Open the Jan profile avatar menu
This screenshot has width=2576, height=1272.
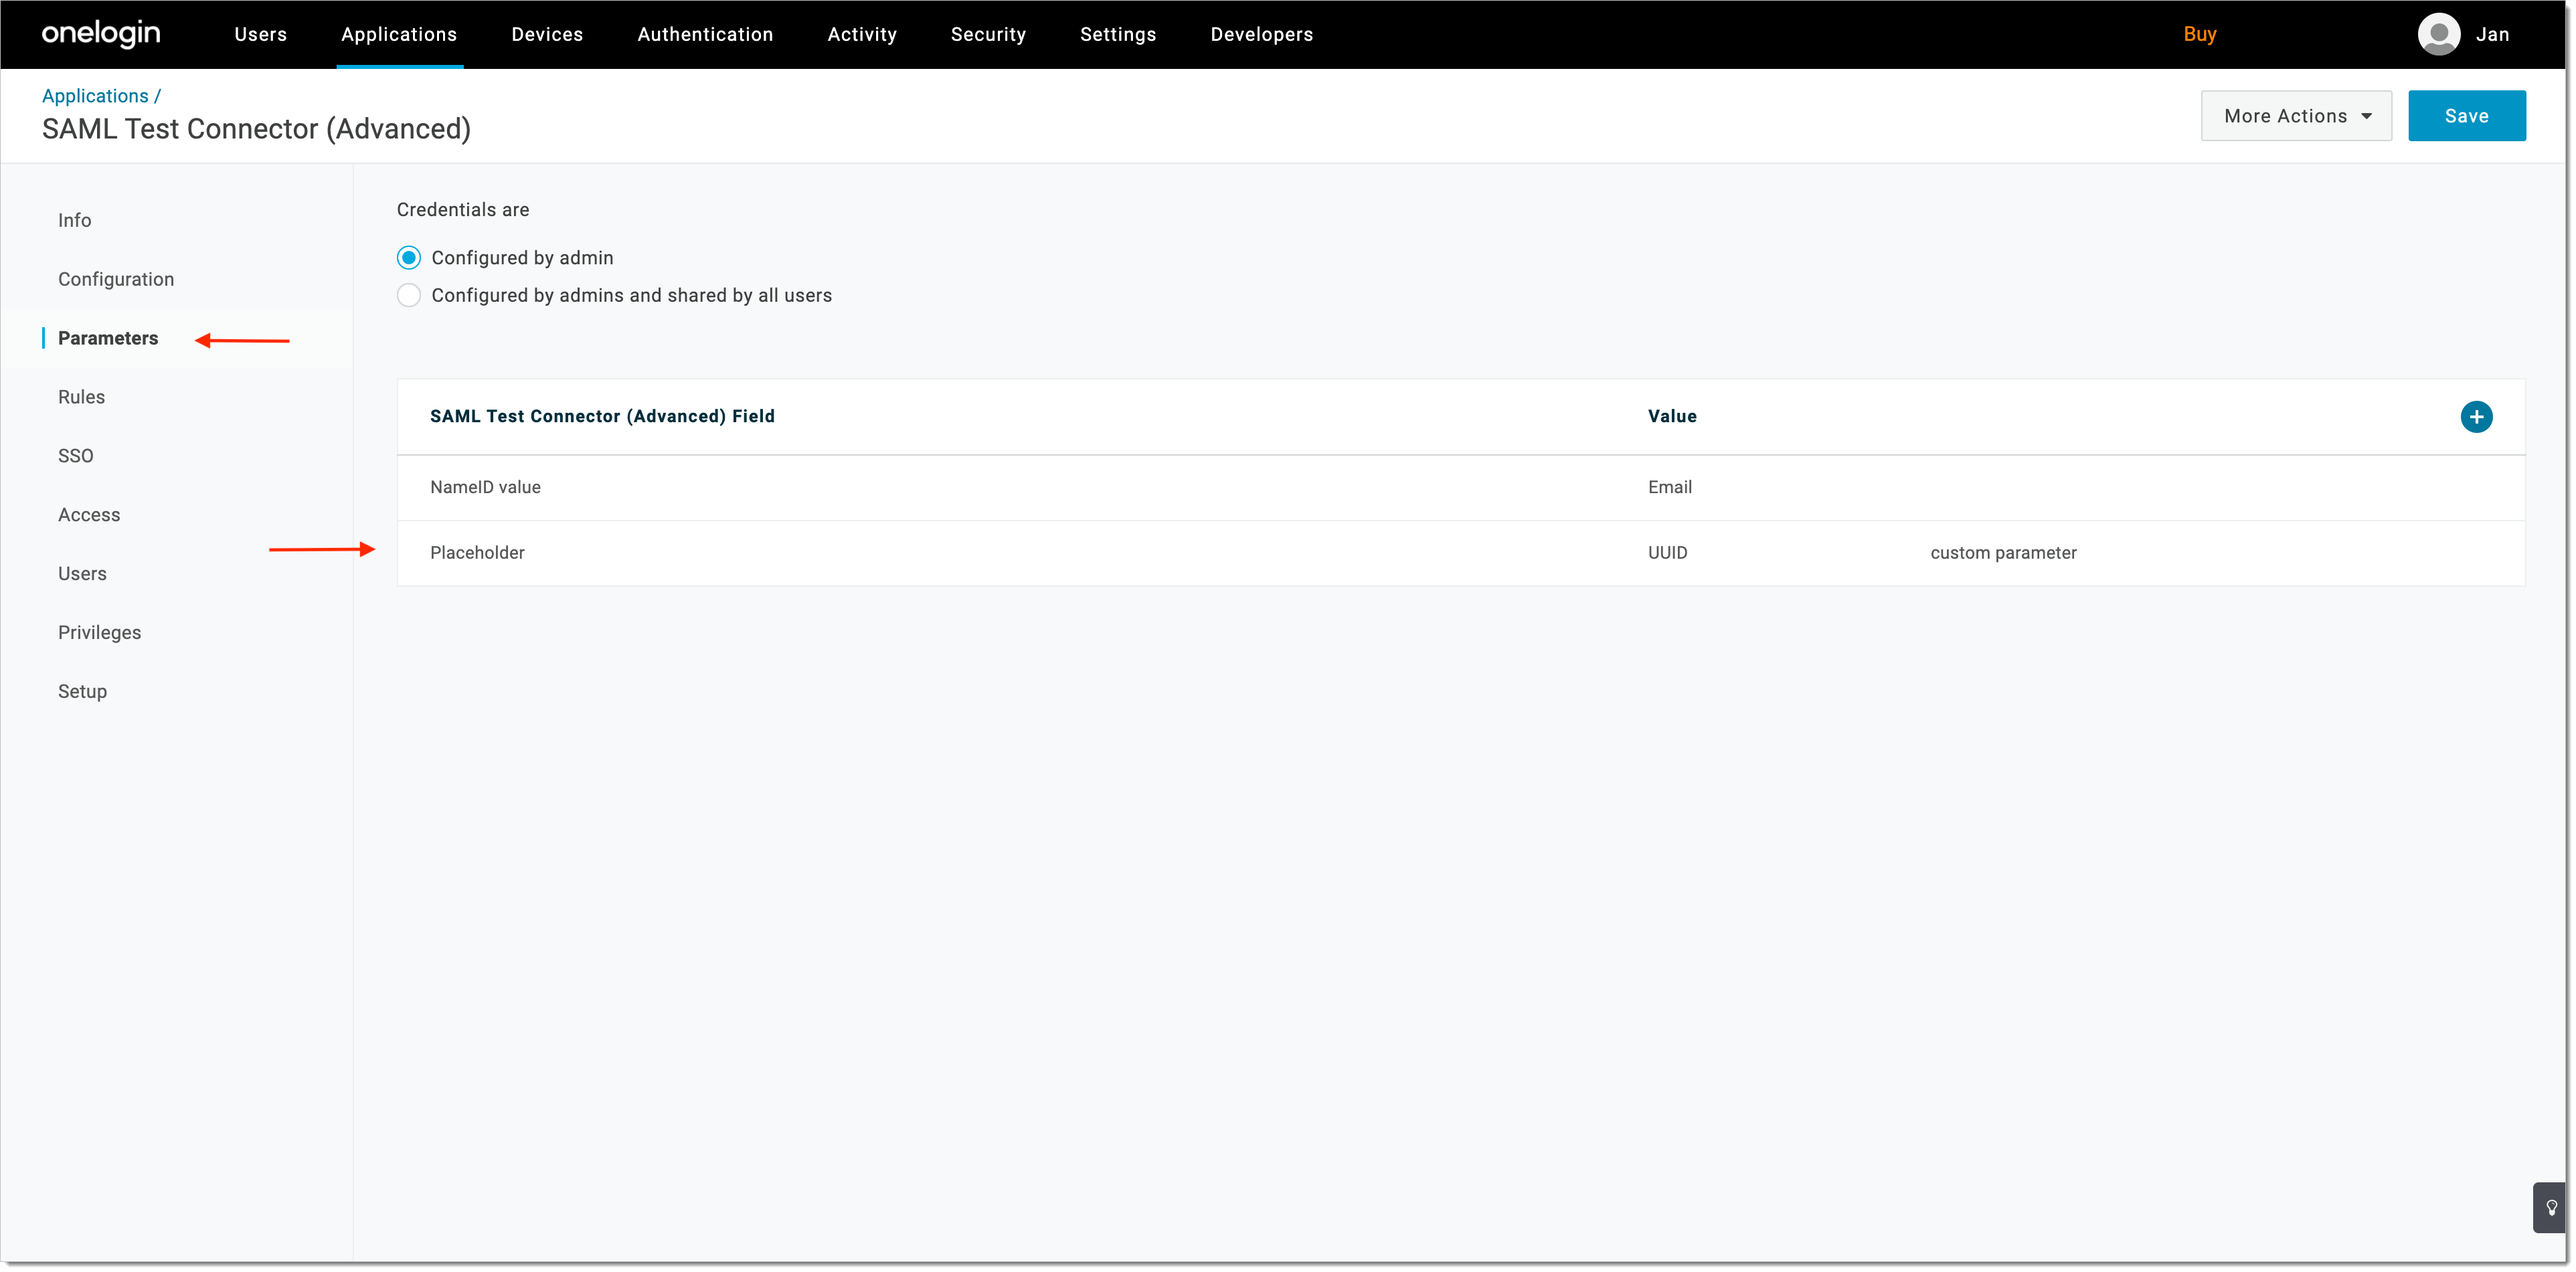(x=2440, y=33)
